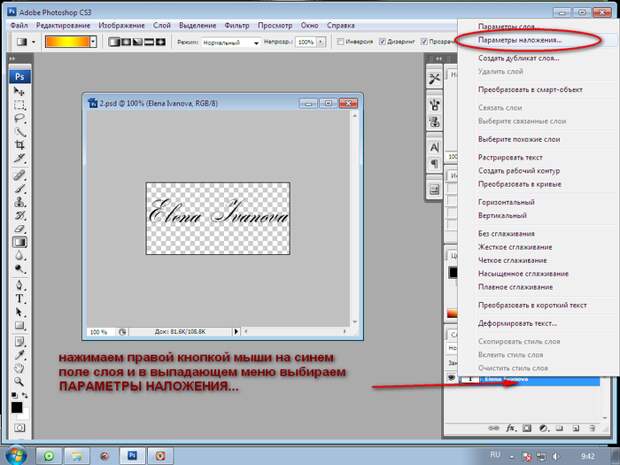This screenshot has width=620, height=465.
Task: Select the Healing Brush tool
Action: (19, 175)
